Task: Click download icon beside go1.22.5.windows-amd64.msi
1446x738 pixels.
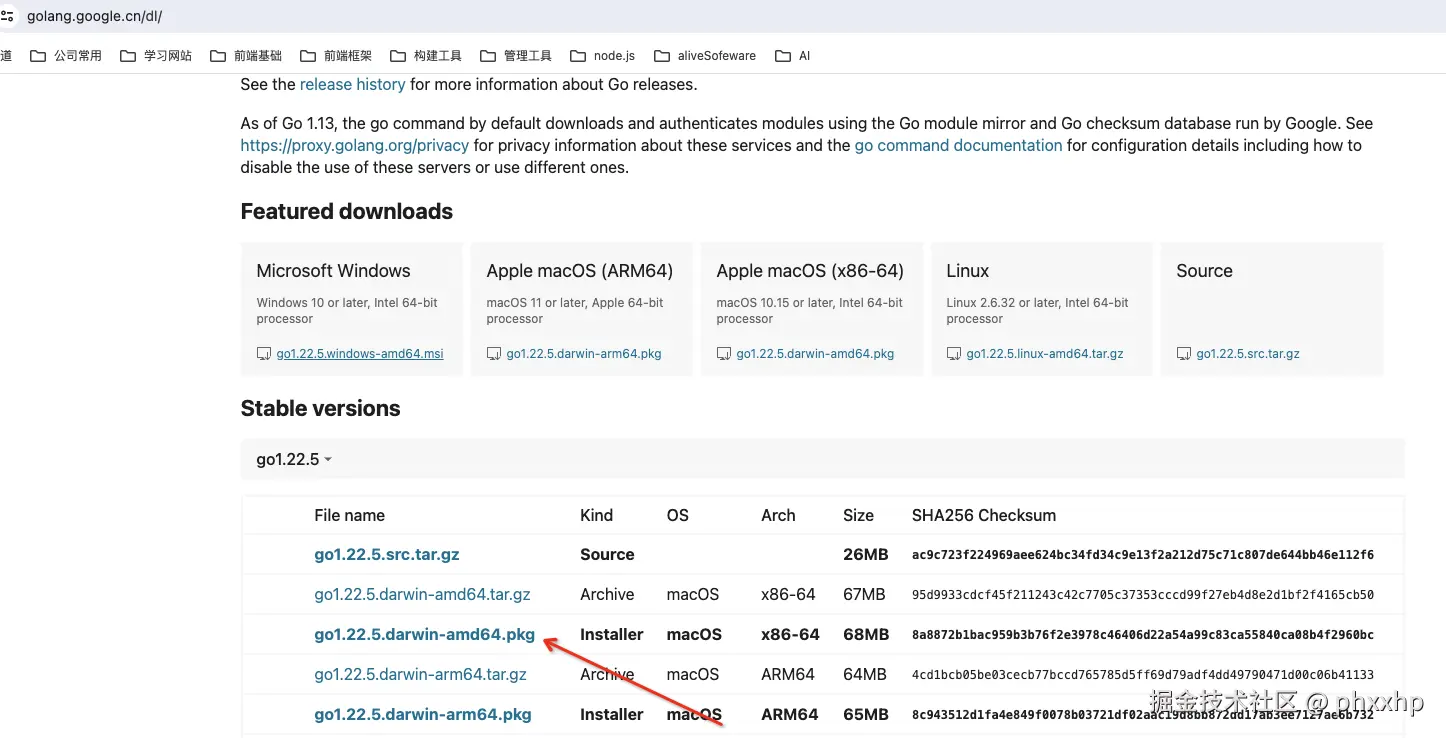Action: point(264,354)
